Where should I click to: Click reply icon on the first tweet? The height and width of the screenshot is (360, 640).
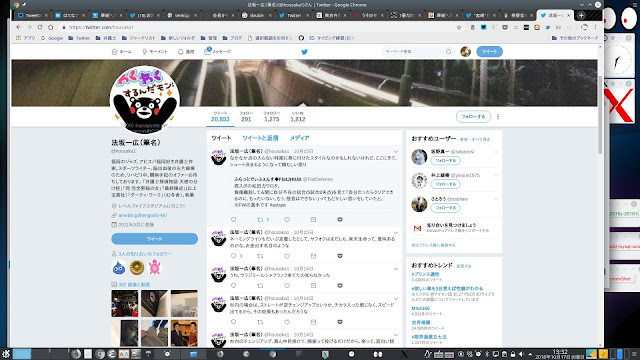[233, 220]
